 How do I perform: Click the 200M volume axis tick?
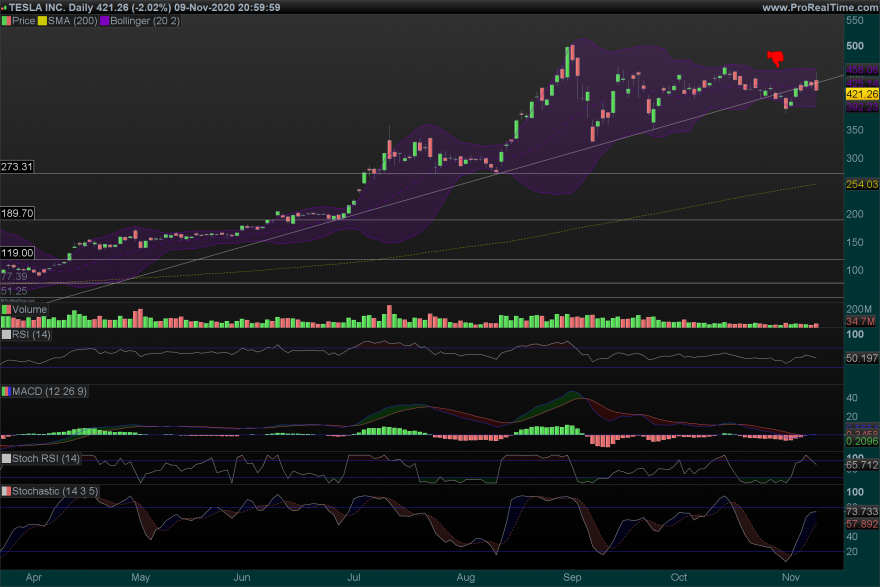(x=859, y=309)
